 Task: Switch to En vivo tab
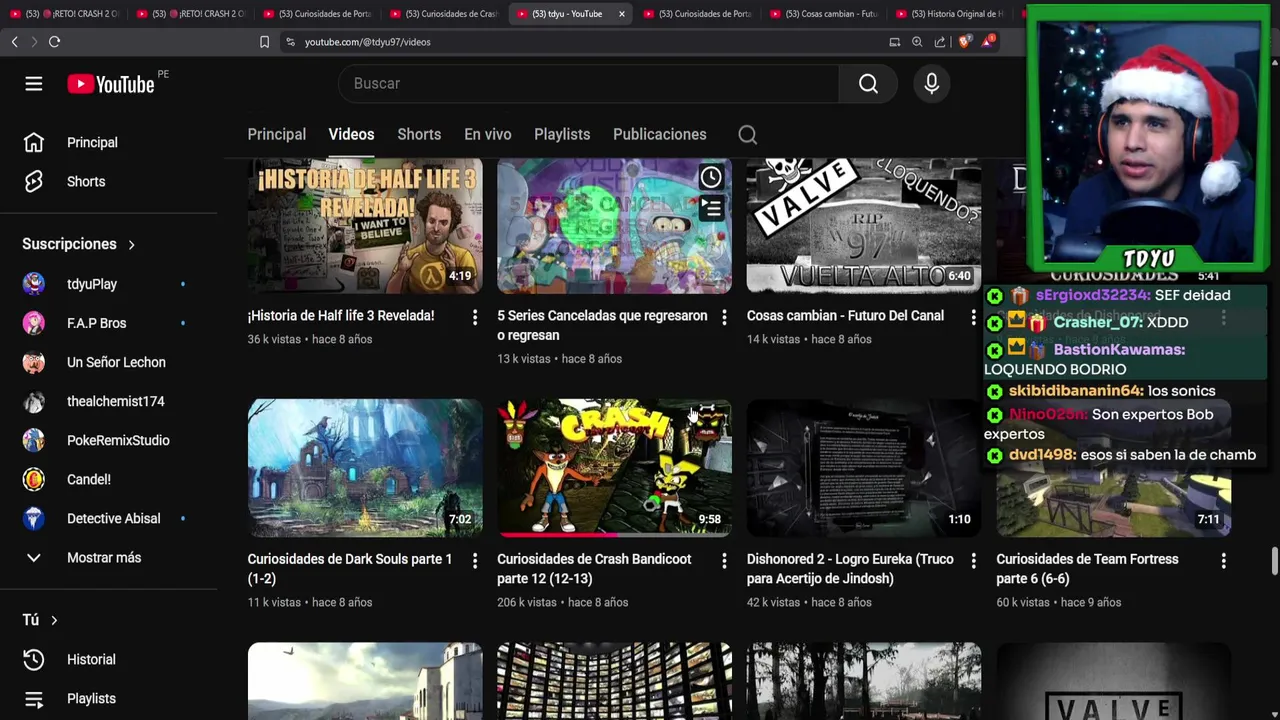[x=487, y=134]
